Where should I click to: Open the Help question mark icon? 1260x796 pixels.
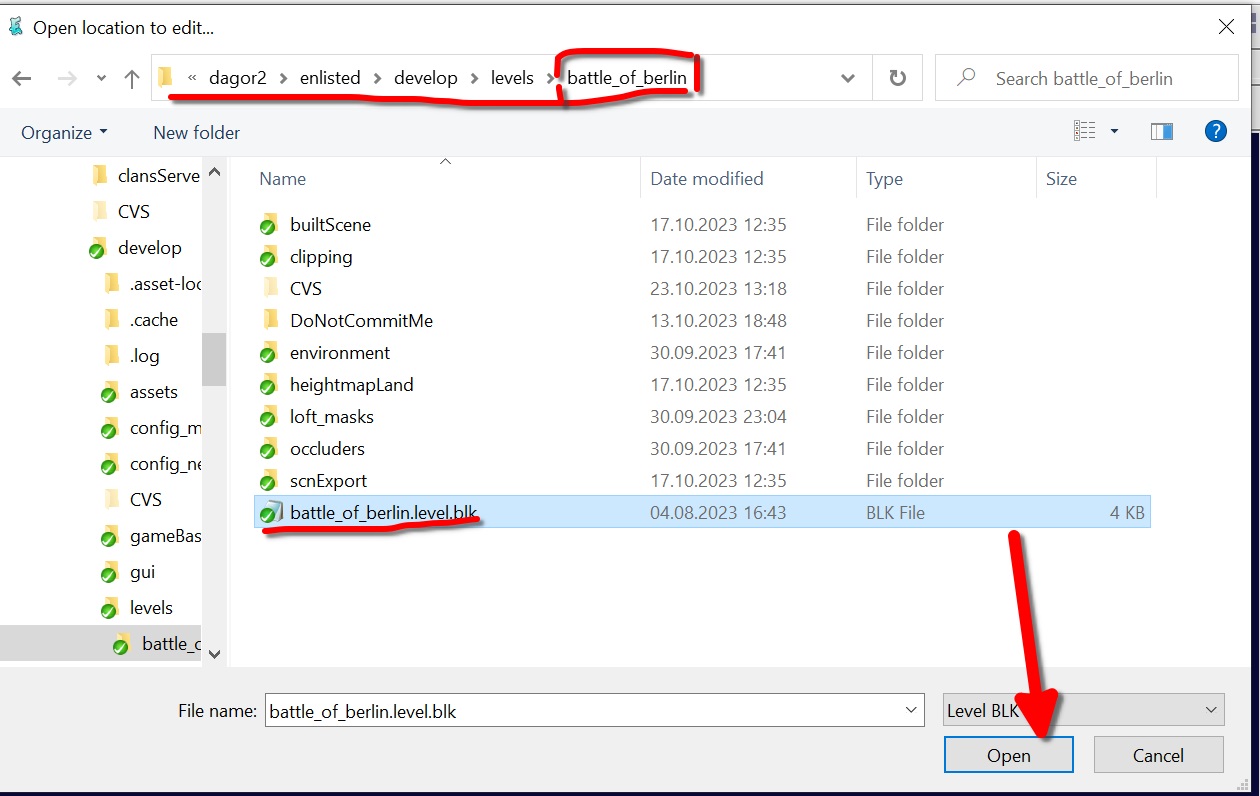(x=1215, y=131)
